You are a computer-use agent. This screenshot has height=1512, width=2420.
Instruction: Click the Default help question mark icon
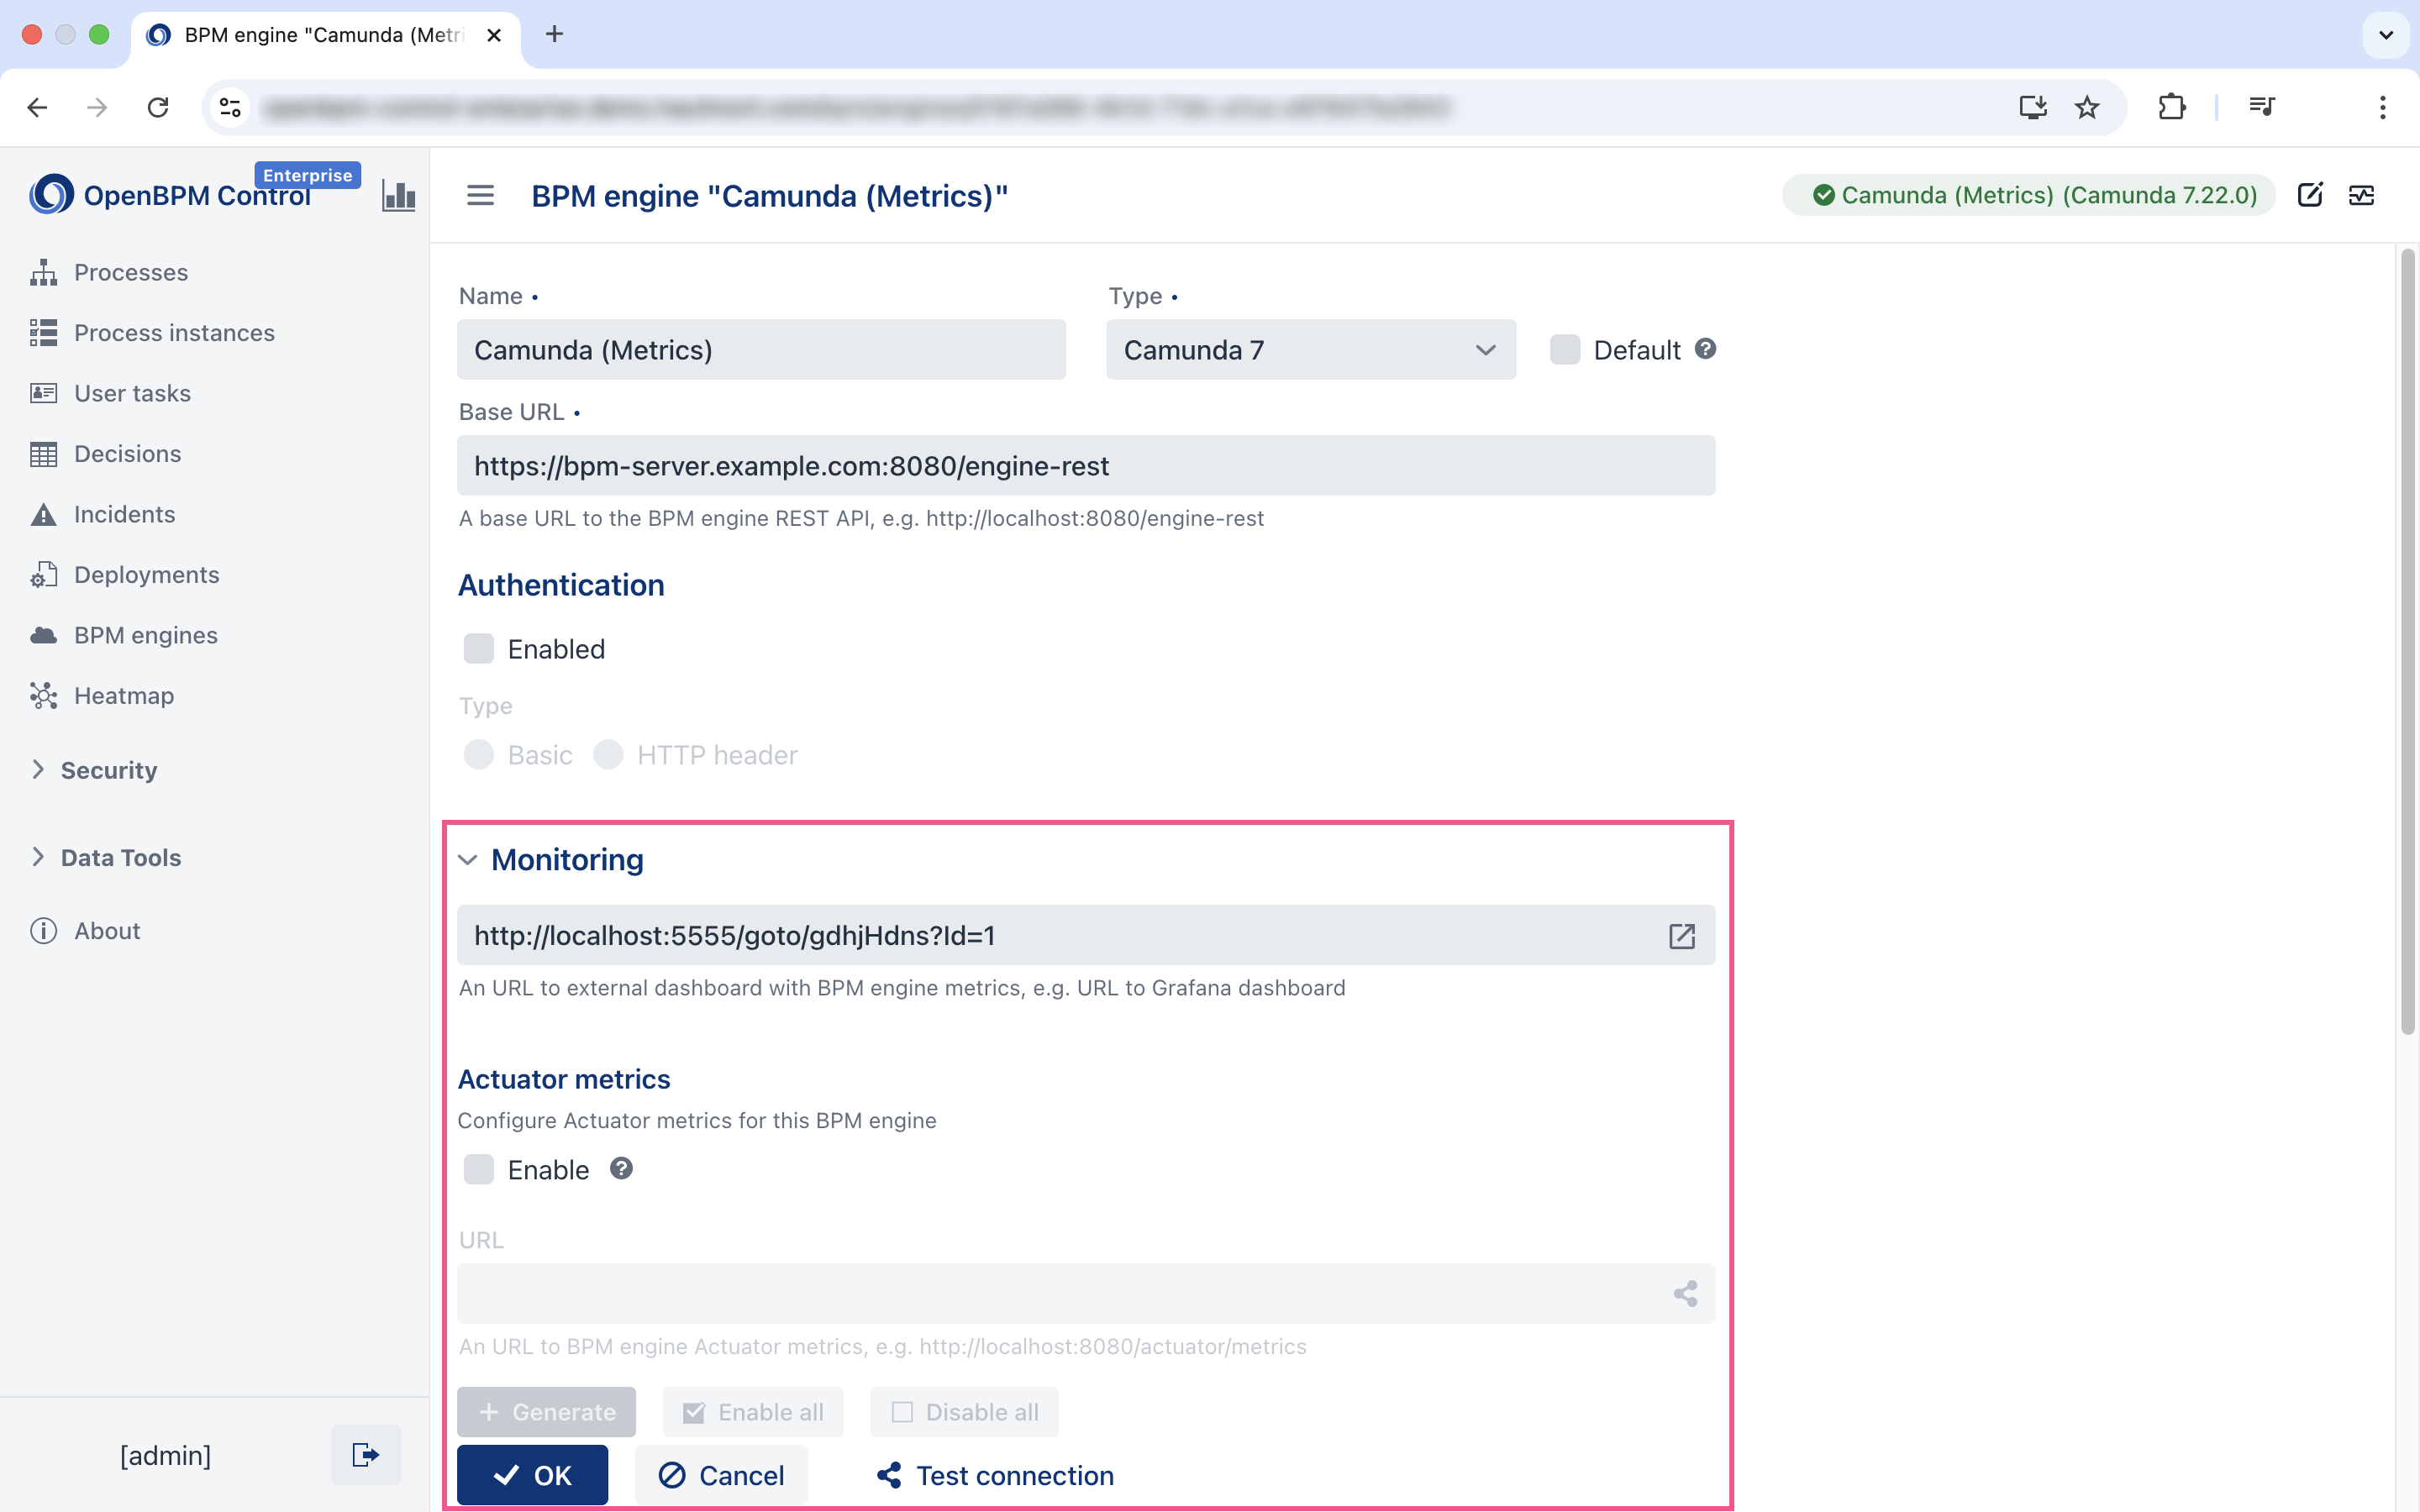1706,349
